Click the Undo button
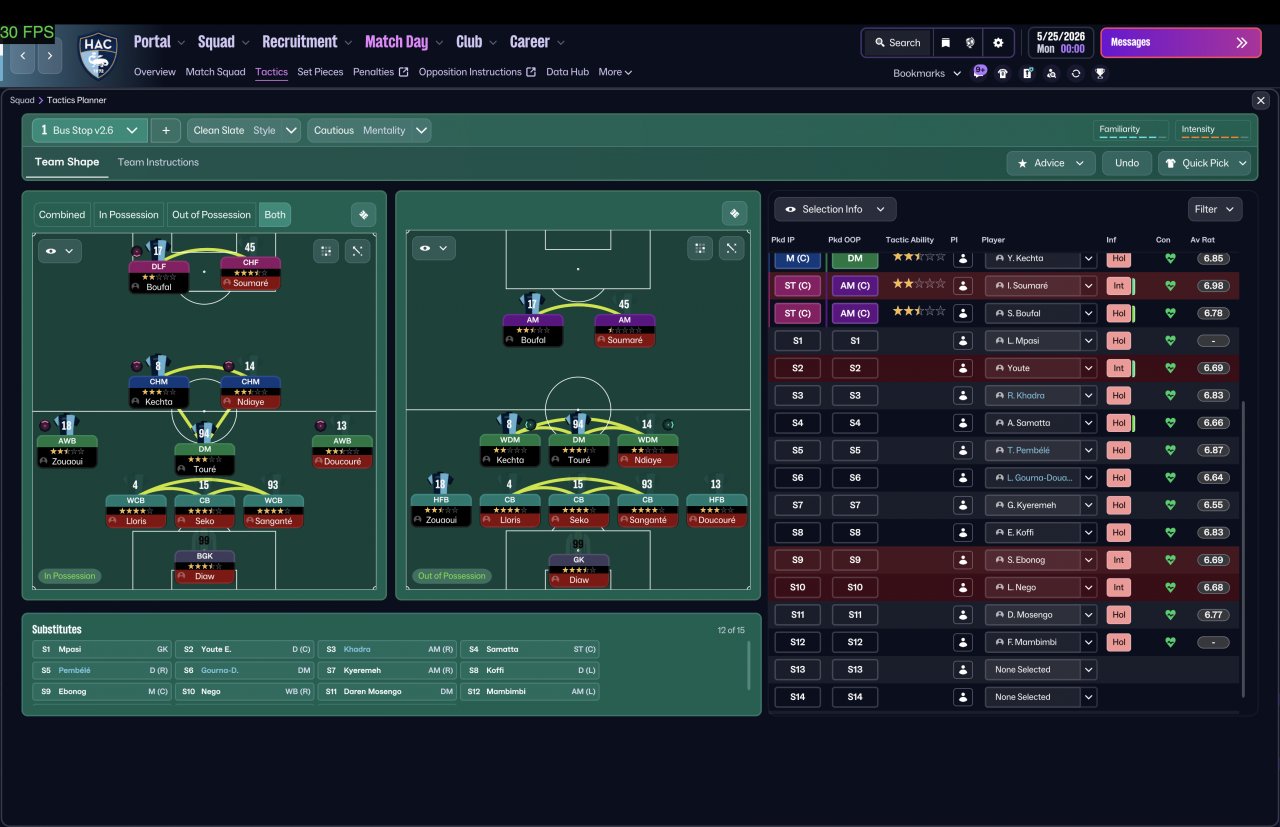The height and width of the screenshot is (827, 1280). point(1127,163)
